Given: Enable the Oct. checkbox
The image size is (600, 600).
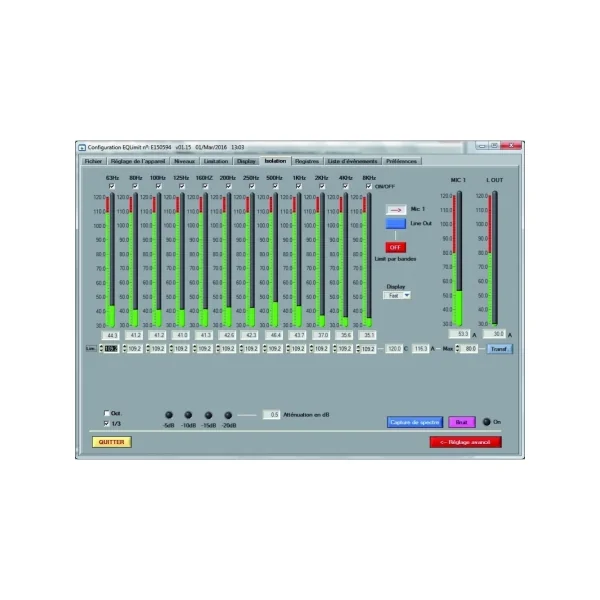Looking at the screenshot, I should (107, 413).
